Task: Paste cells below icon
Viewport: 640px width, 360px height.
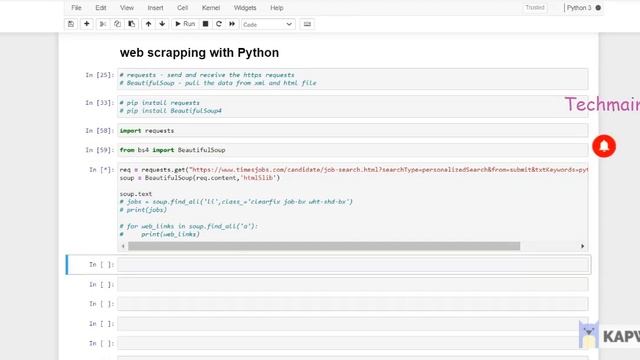Action: pos(131,24)
